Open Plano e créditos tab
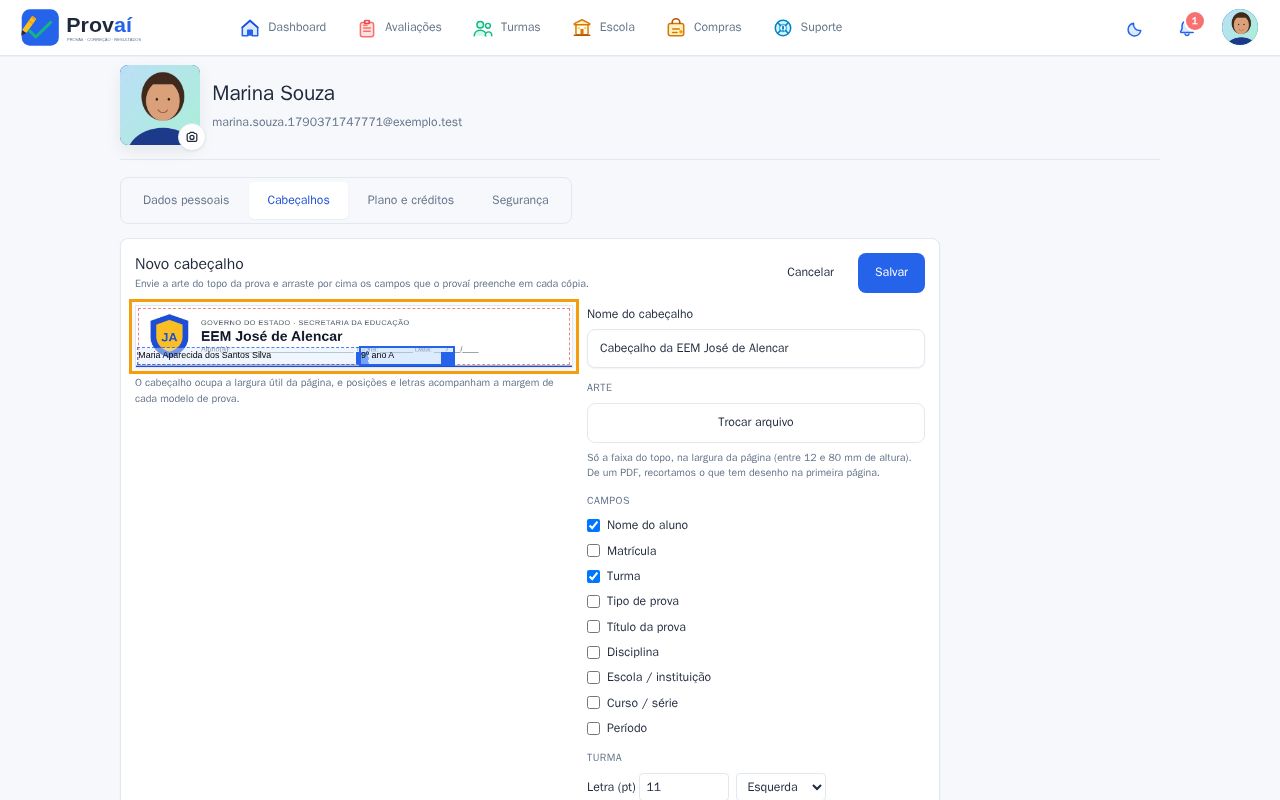 click(x=410, y=200)
